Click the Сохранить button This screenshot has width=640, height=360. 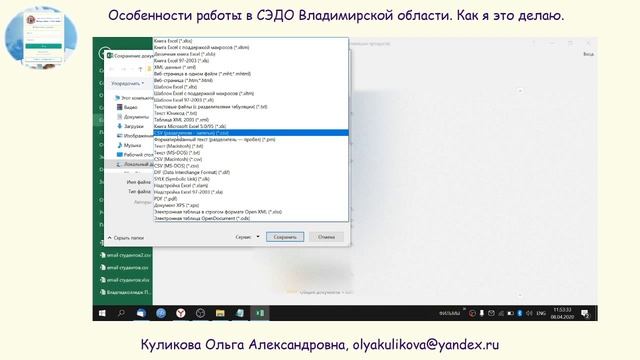[x=285, y=237]
